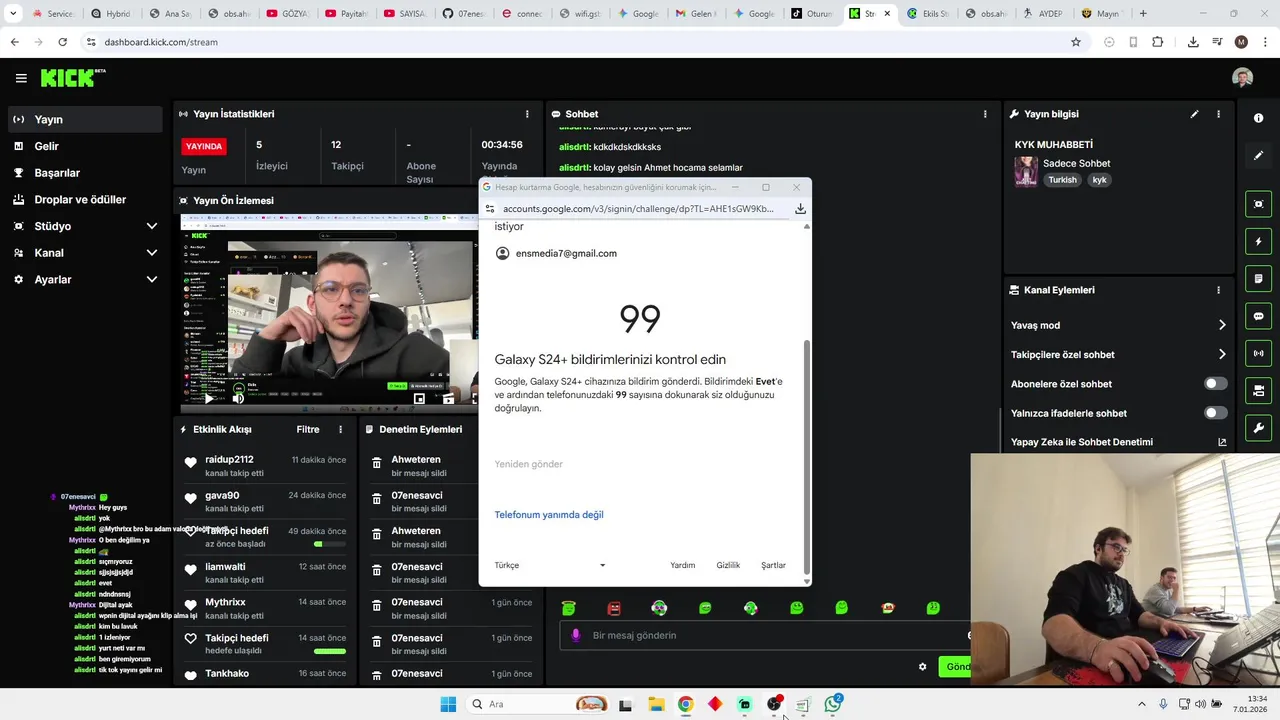
Task: Open the Filtre option in Etkinlik Akışı
Action: pos(308,429)
